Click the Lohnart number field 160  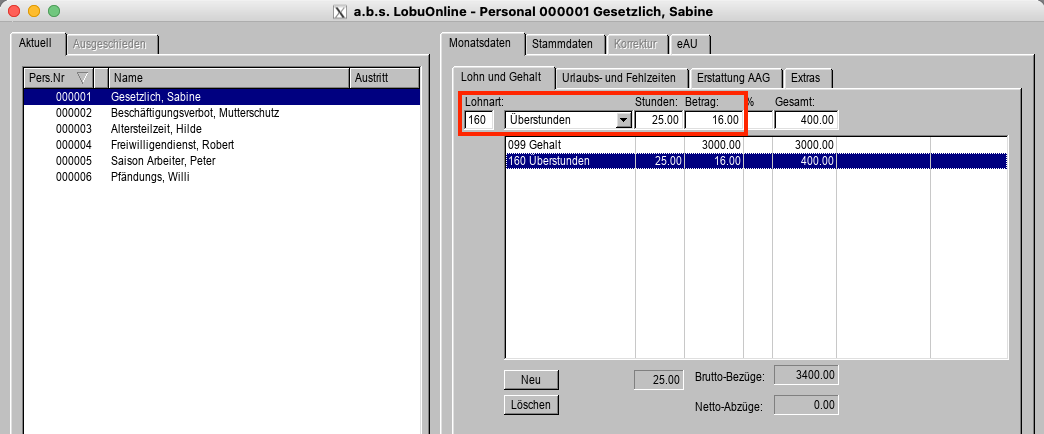(479, 120)
